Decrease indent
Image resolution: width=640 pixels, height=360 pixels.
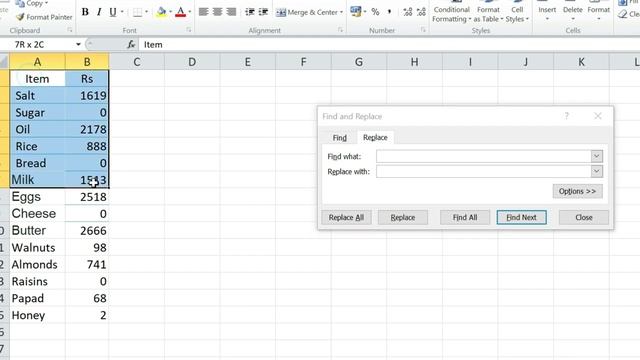pyautogui.click(x=250, y=12)
